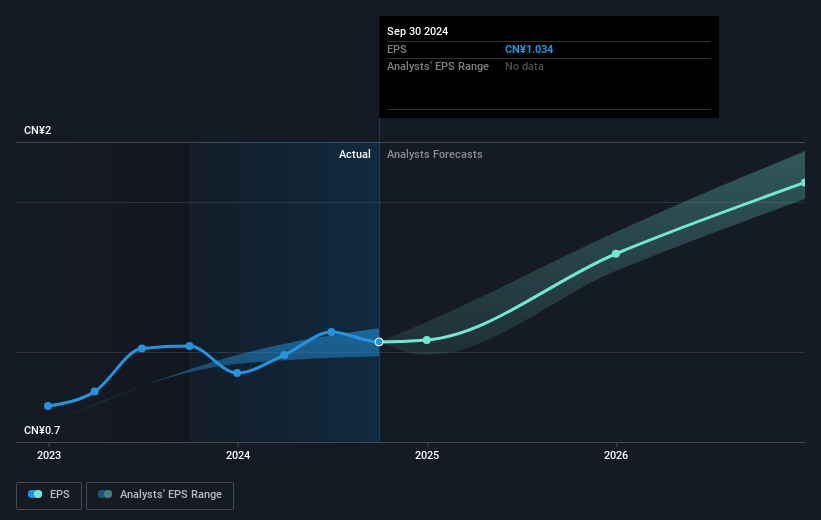Select the Sep 30 2024 EPS data point
Image resolution: width=821 pixels, height=520 pixels.
[x=379, y=342]
